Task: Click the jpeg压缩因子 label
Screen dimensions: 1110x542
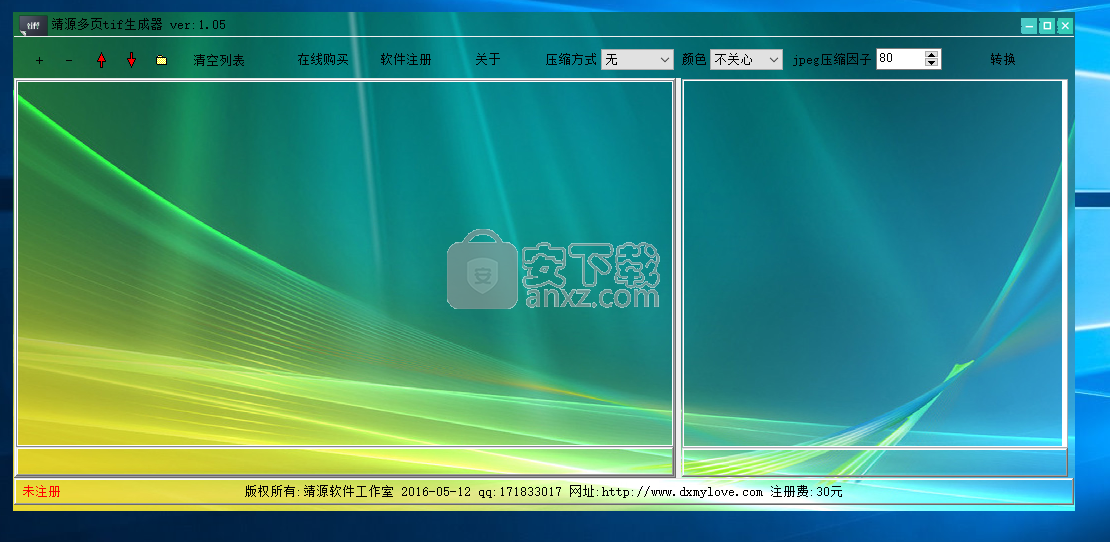Action: coord(832,60)
